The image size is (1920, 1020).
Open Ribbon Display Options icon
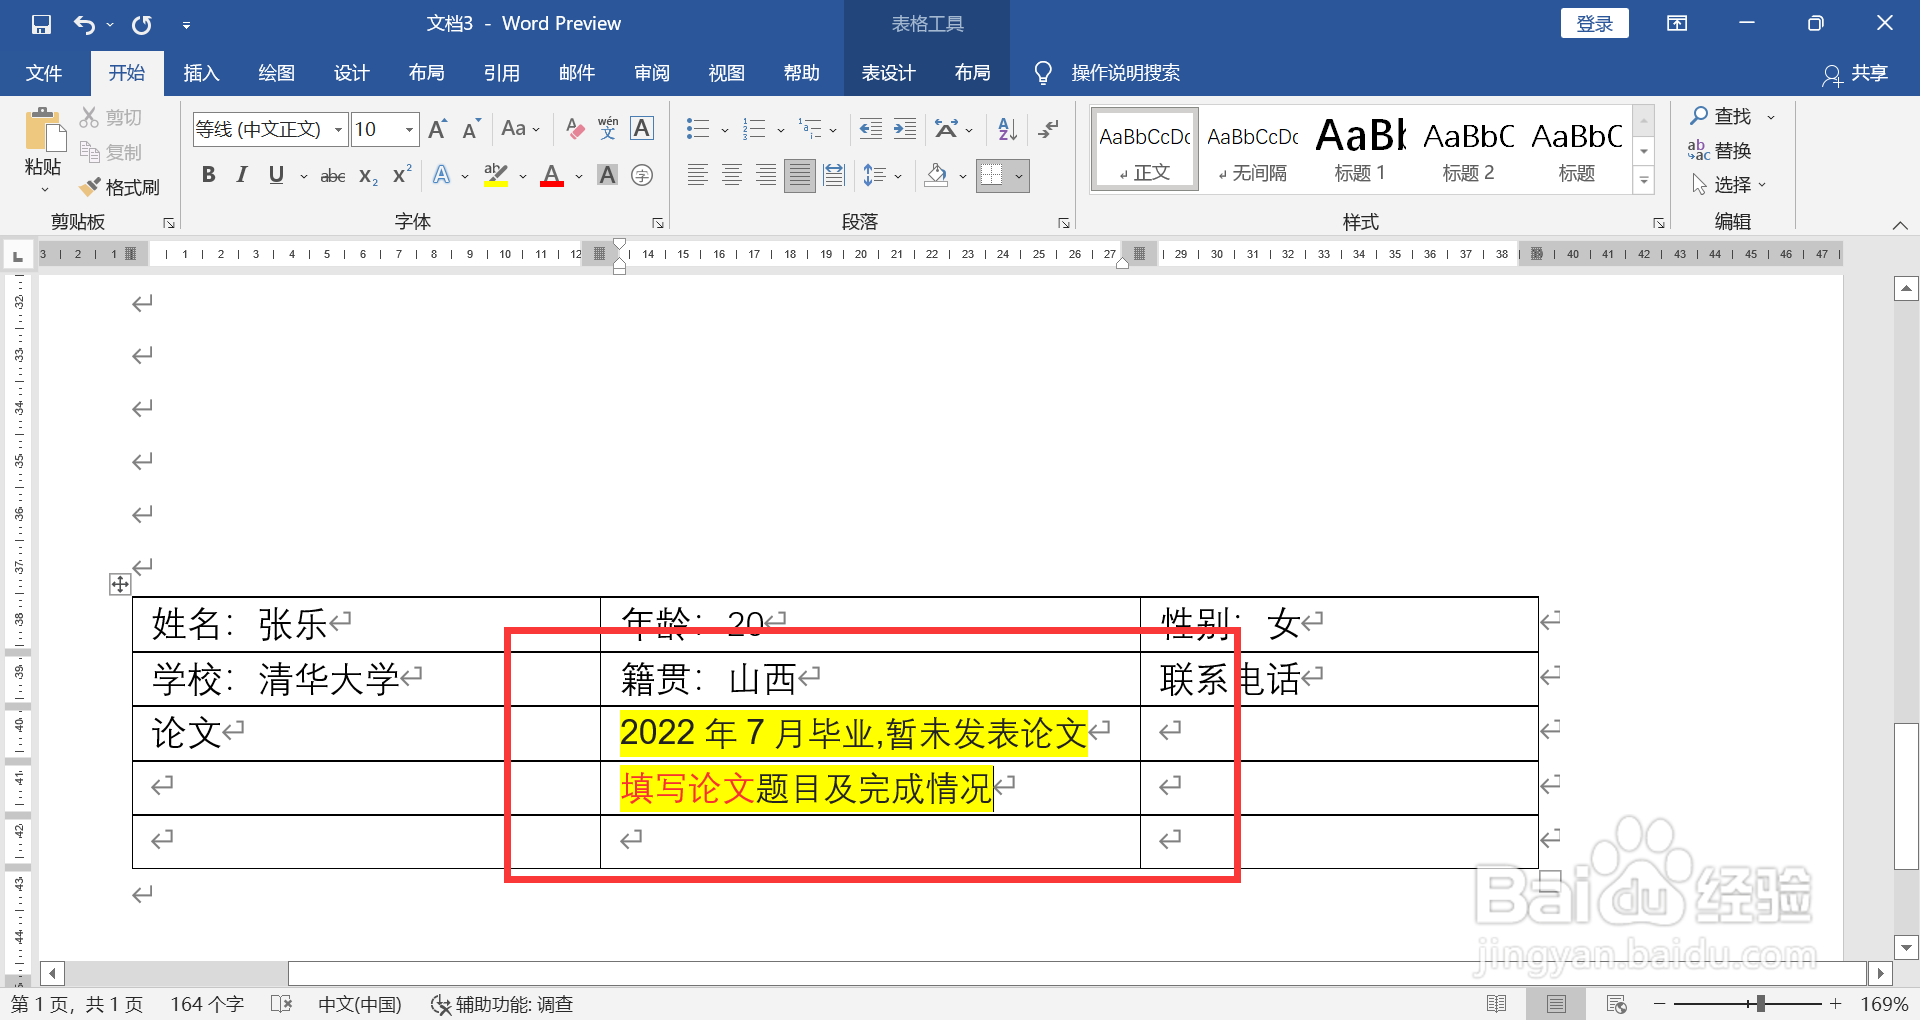pyautogui.click(x=1677, y=24)
